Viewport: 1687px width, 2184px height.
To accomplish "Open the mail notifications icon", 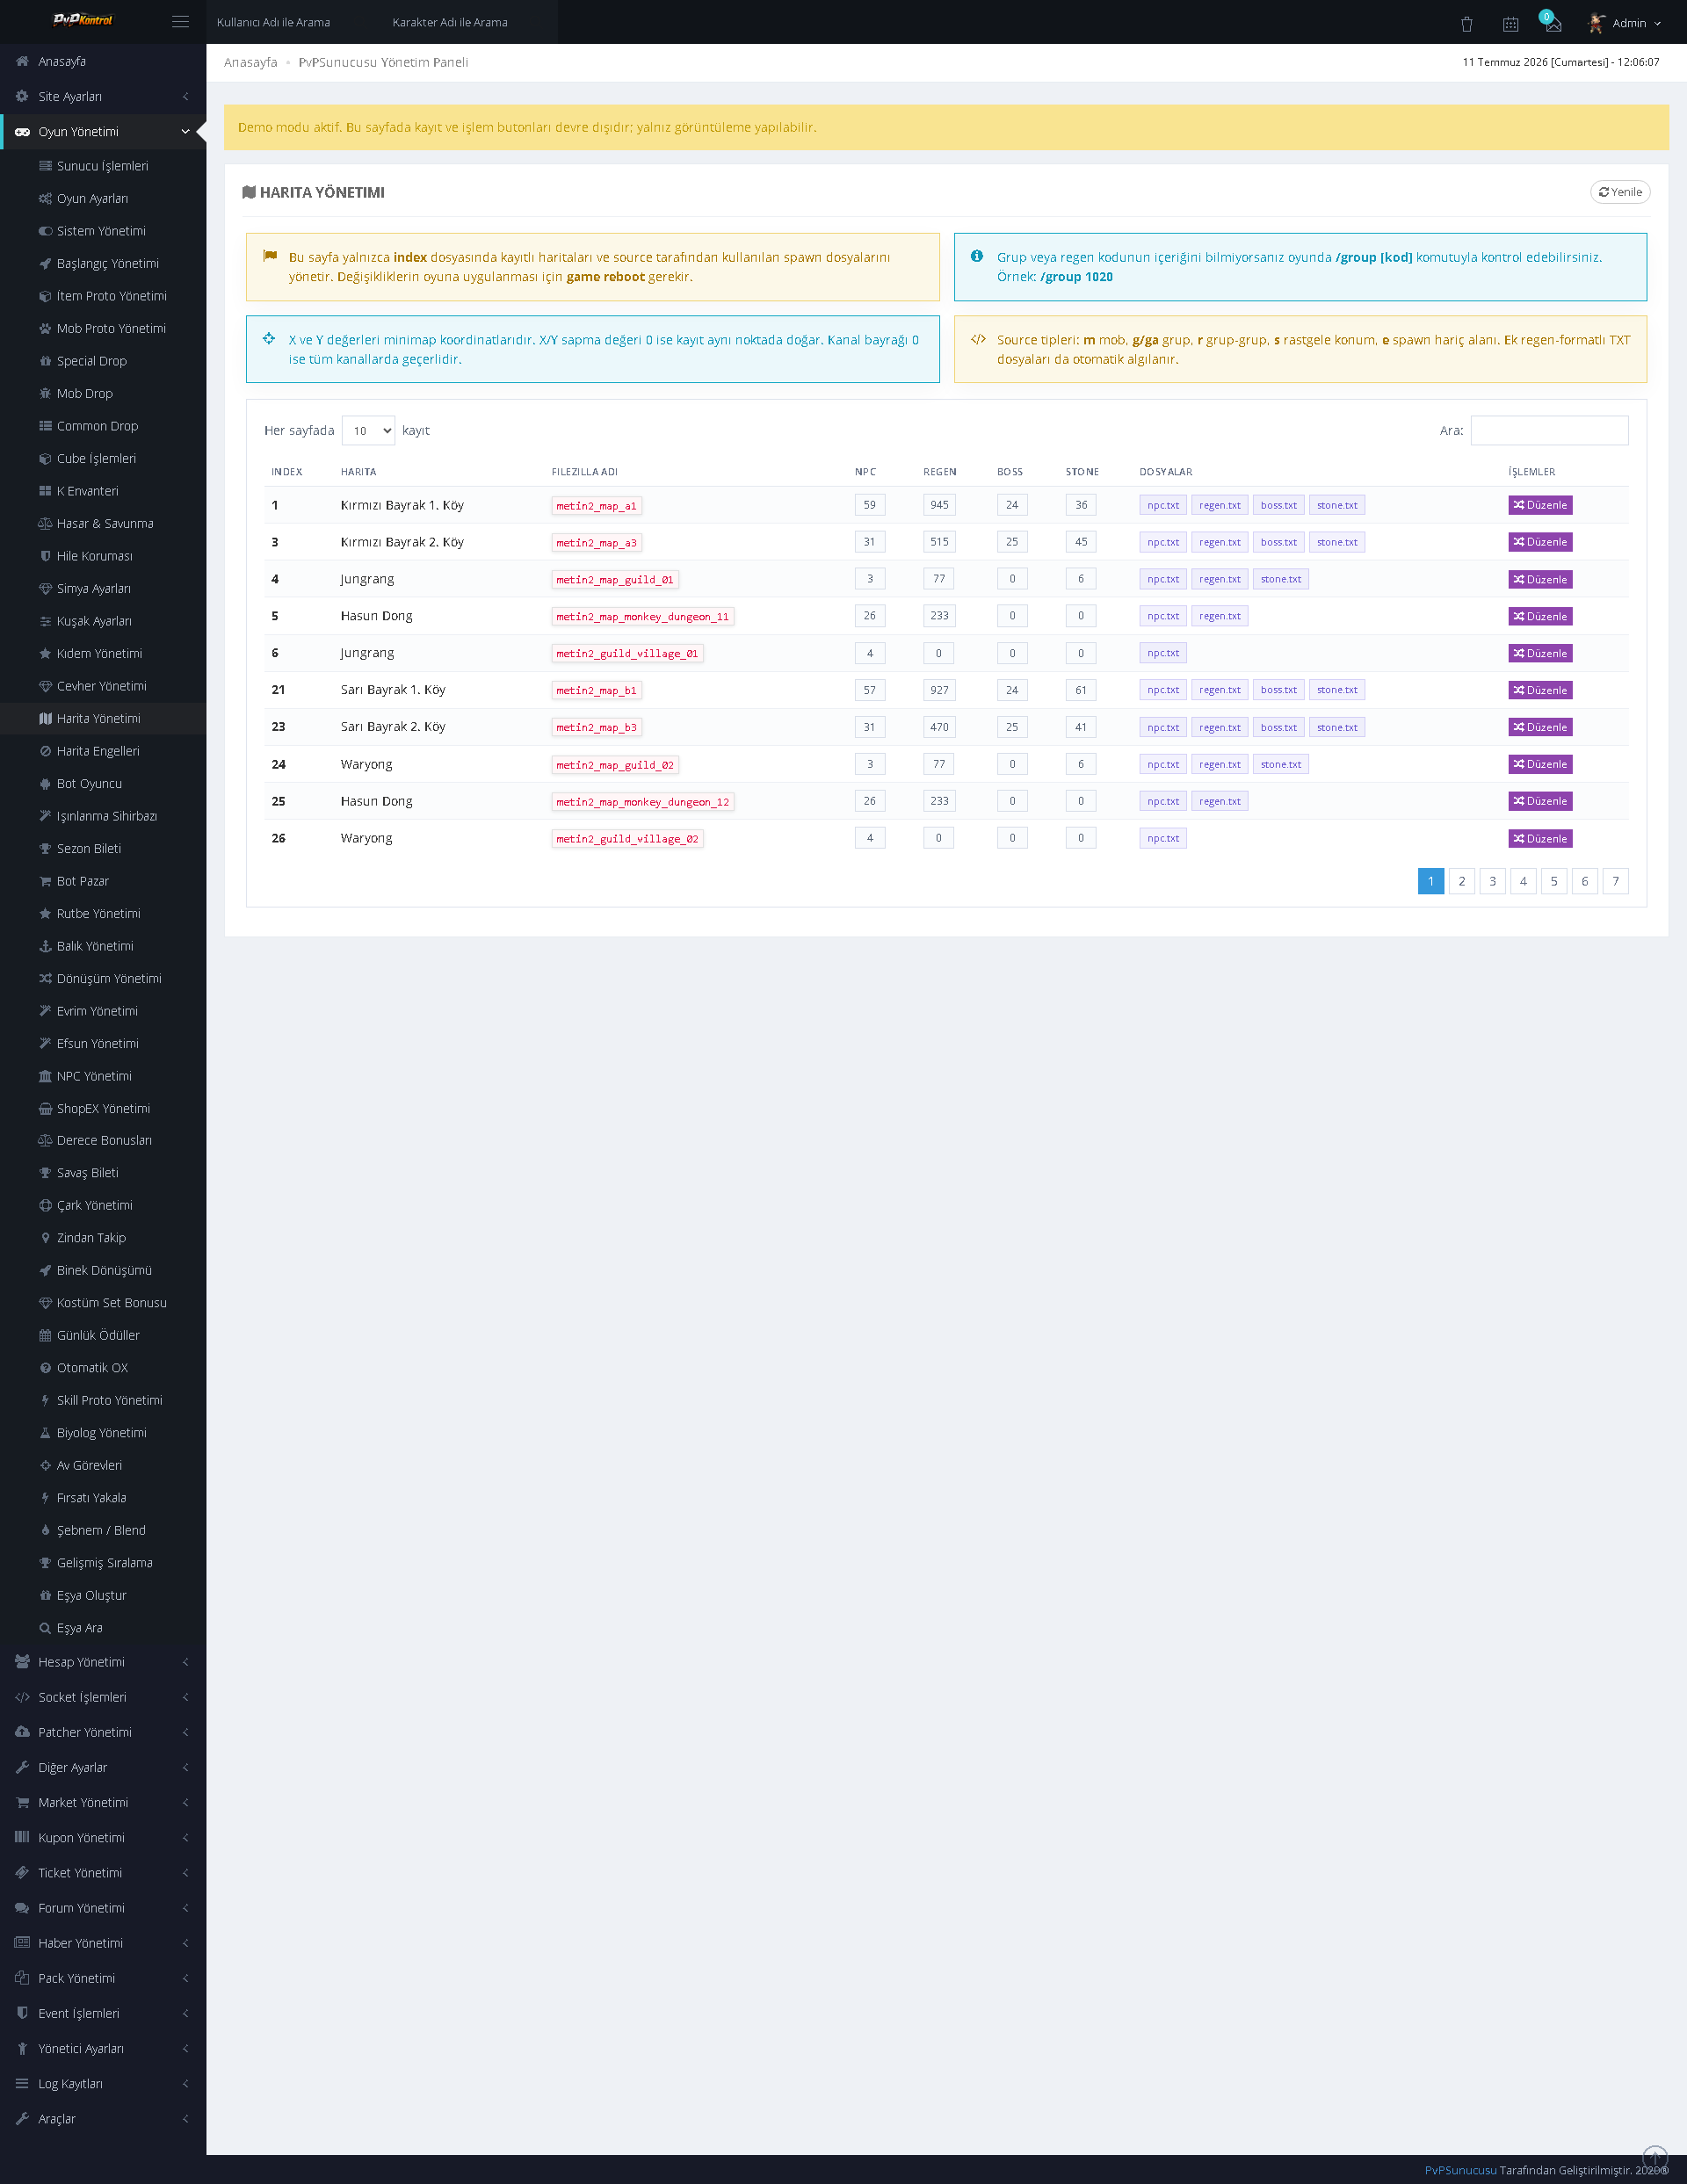I will (1553, 24).
